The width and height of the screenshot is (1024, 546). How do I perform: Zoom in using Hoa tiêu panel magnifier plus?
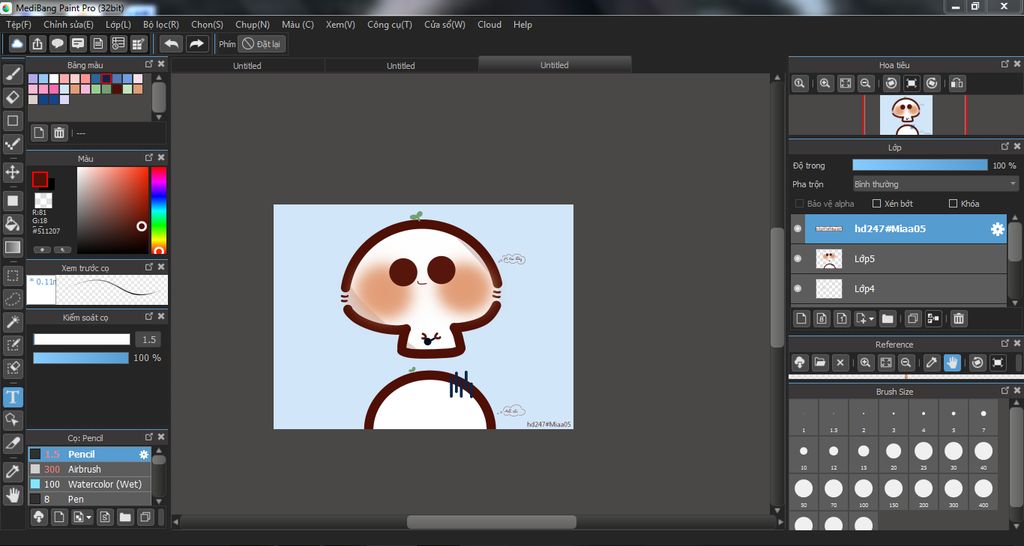pos(825,84)
